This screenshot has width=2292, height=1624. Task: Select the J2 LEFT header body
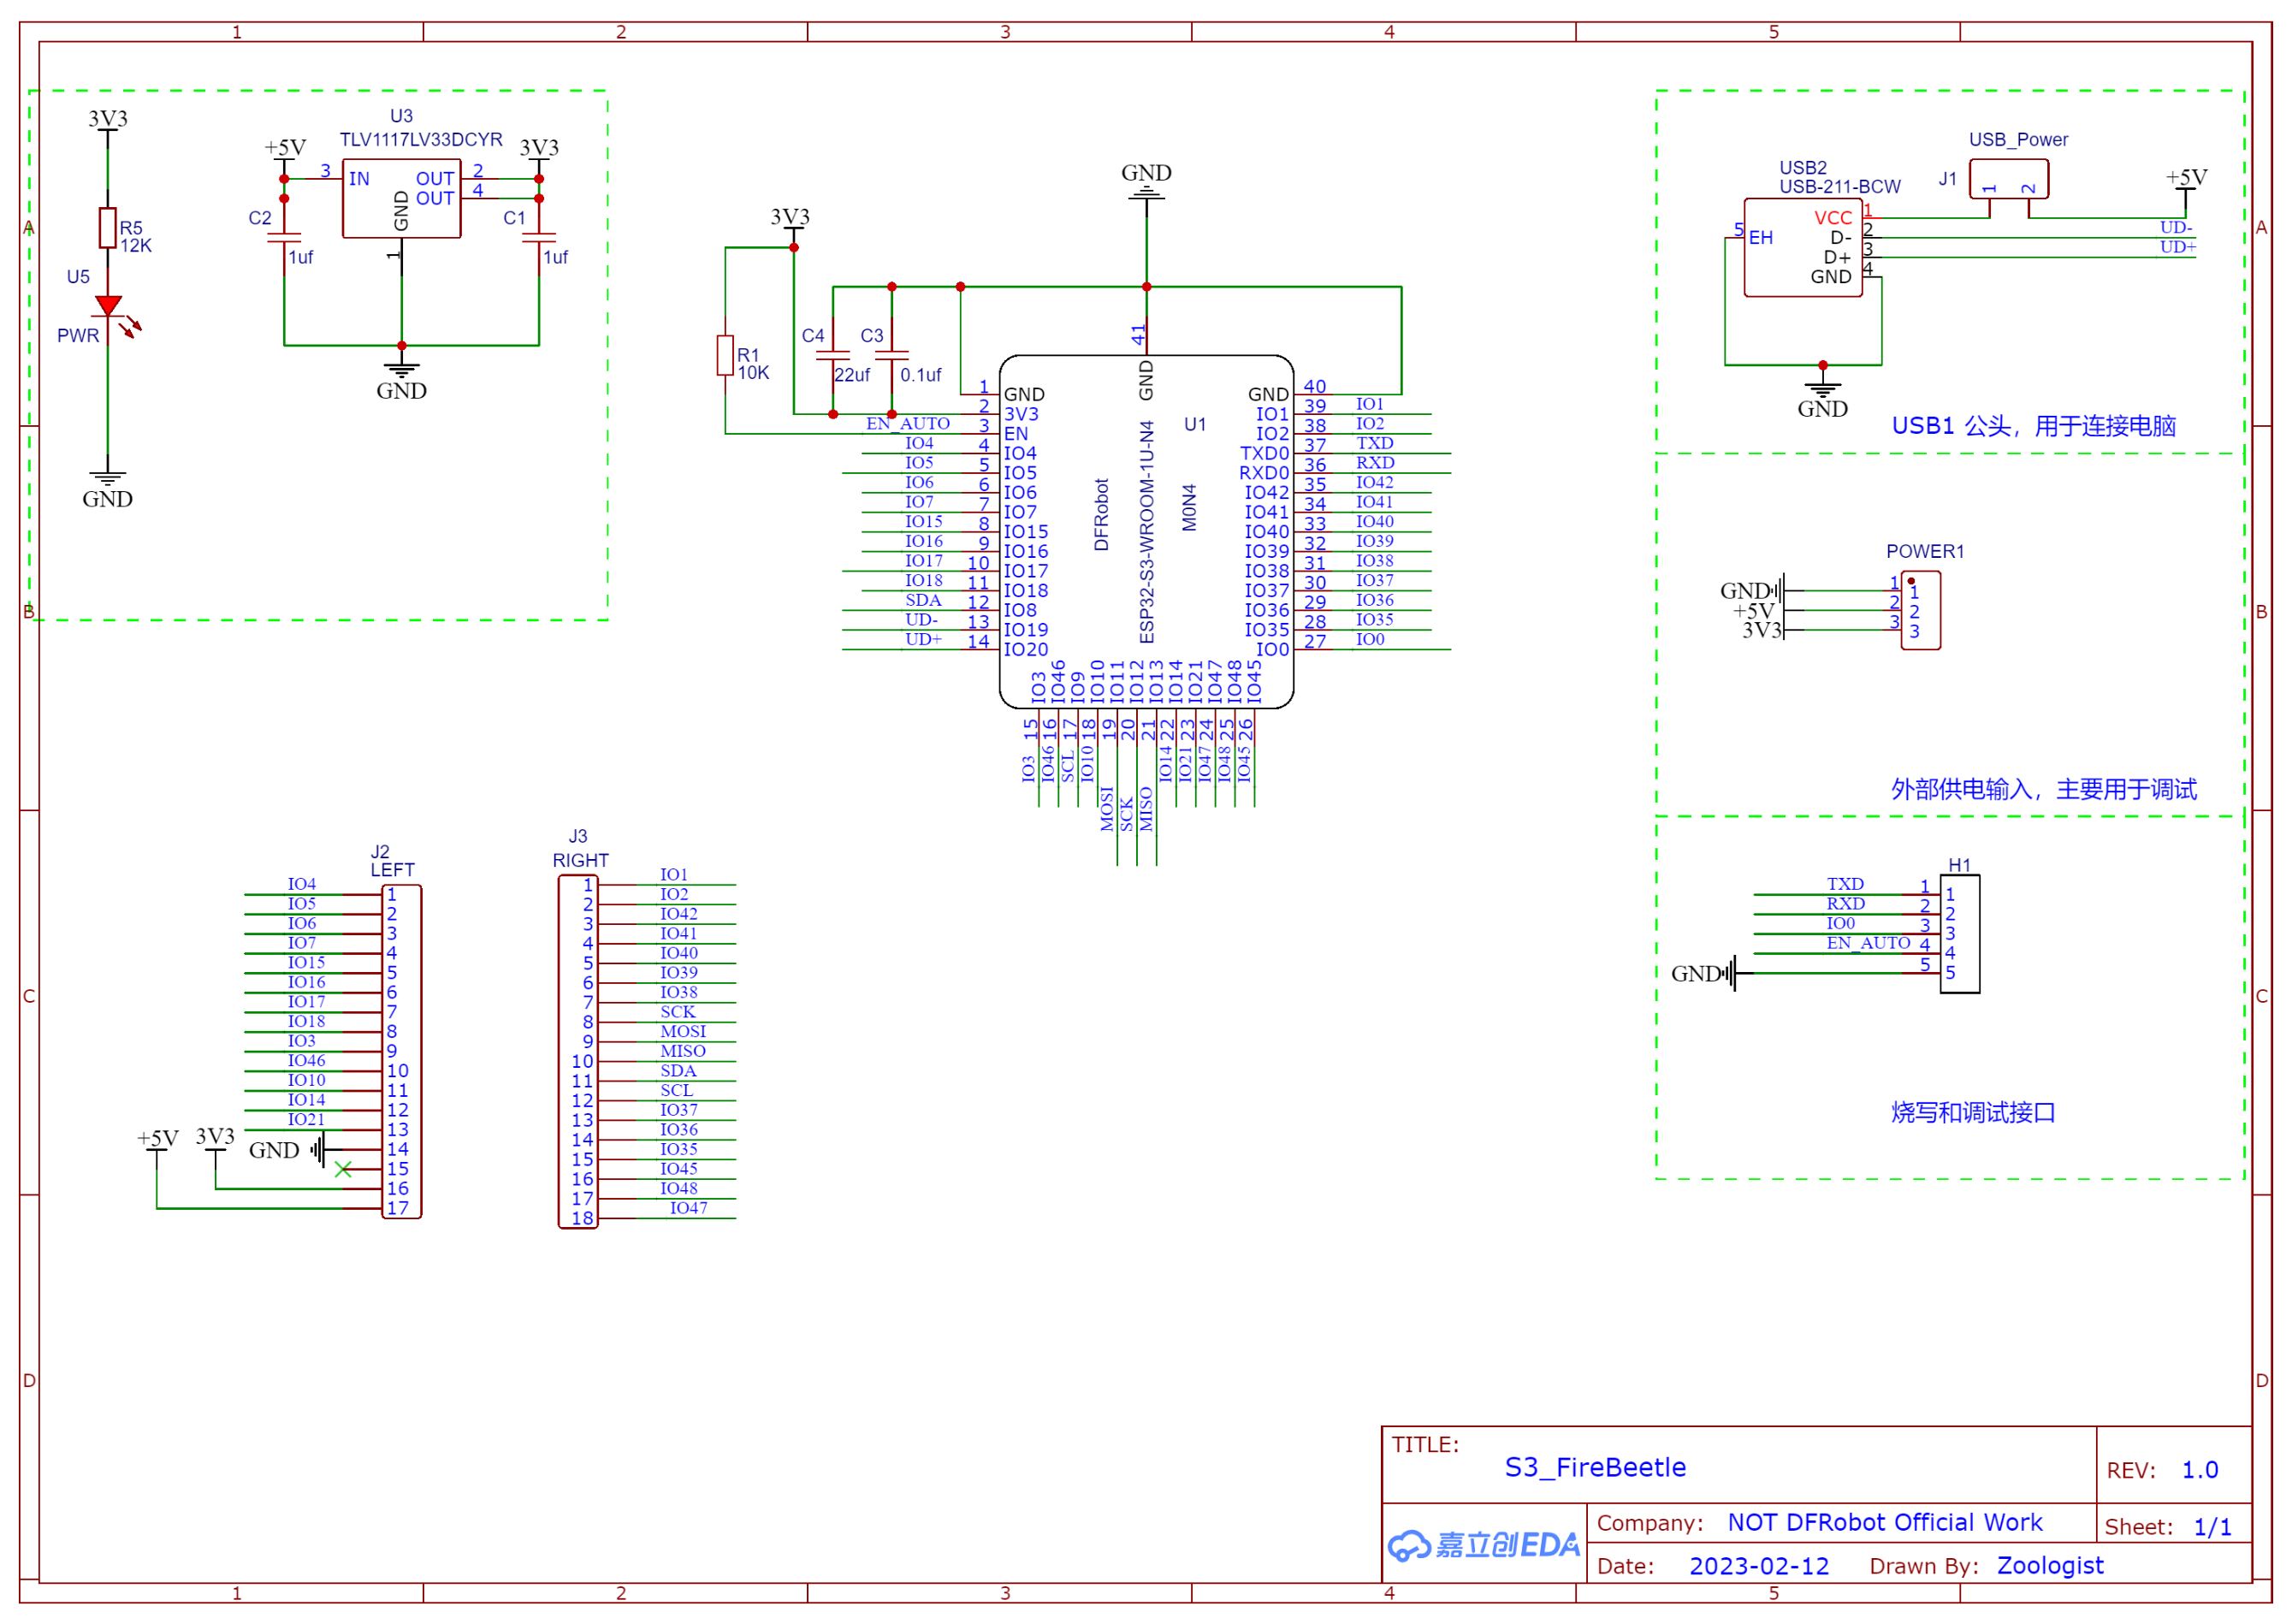coord(401,1051)
